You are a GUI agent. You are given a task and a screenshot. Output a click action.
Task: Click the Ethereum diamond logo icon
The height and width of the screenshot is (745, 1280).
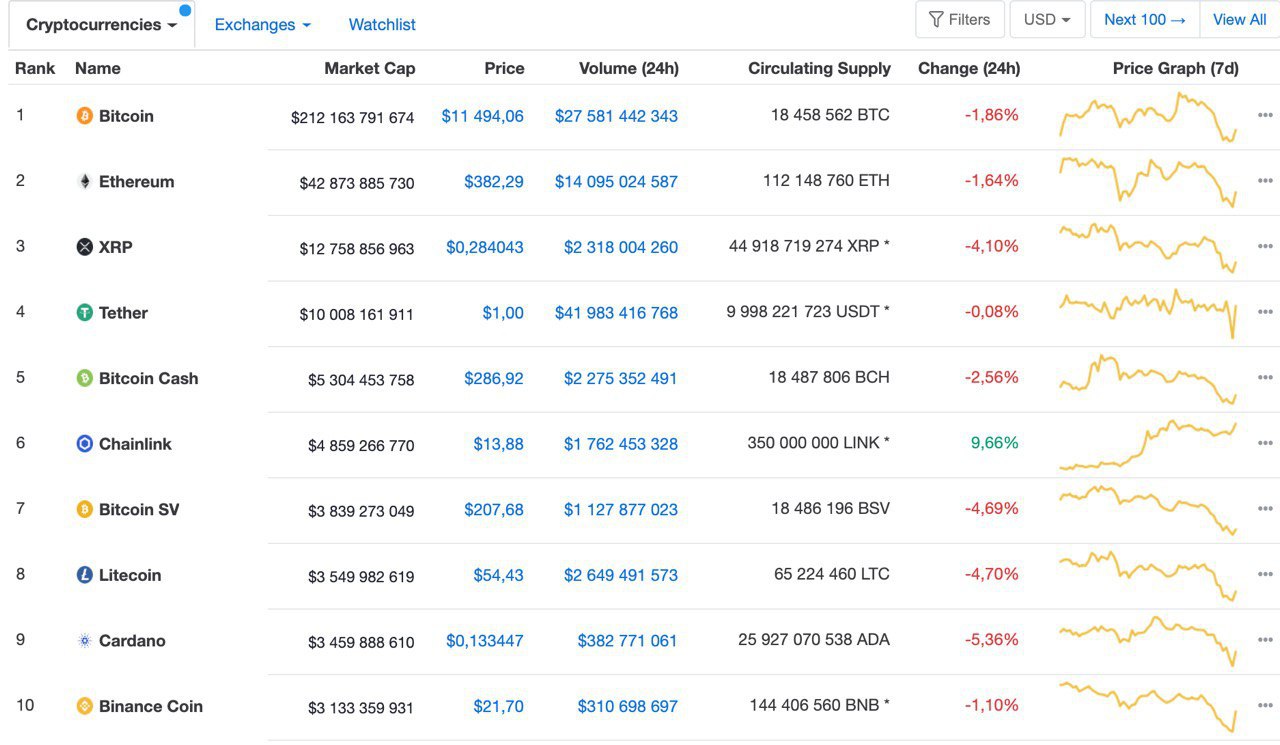(85, 182)
